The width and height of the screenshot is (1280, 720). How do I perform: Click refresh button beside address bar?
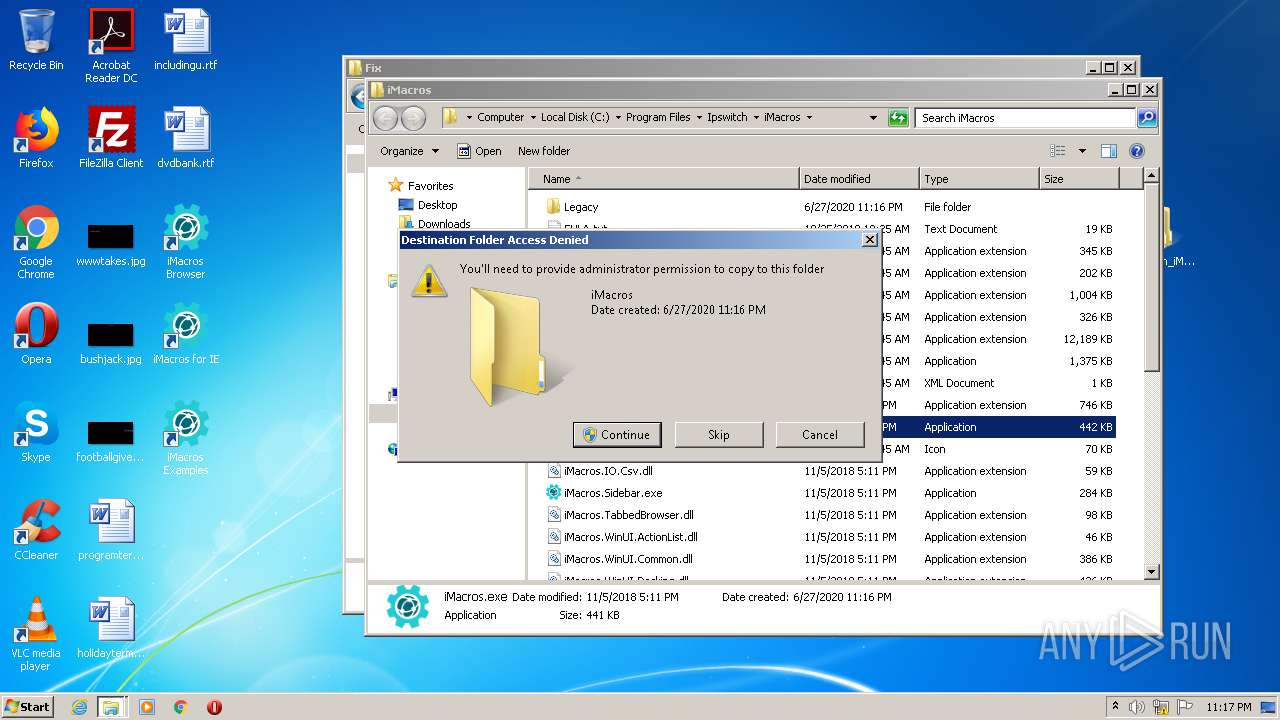[898, 117]
